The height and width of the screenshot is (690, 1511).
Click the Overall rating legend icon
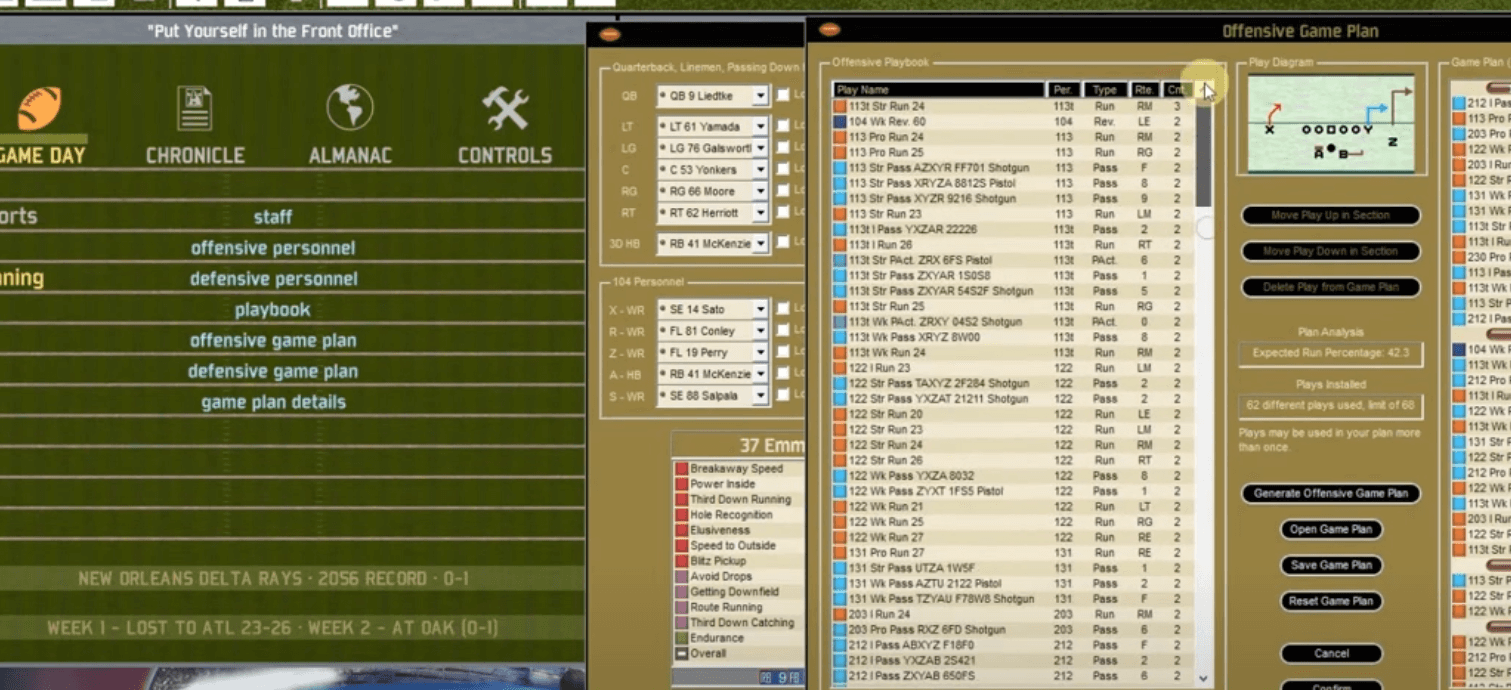(x=681, y=654)
